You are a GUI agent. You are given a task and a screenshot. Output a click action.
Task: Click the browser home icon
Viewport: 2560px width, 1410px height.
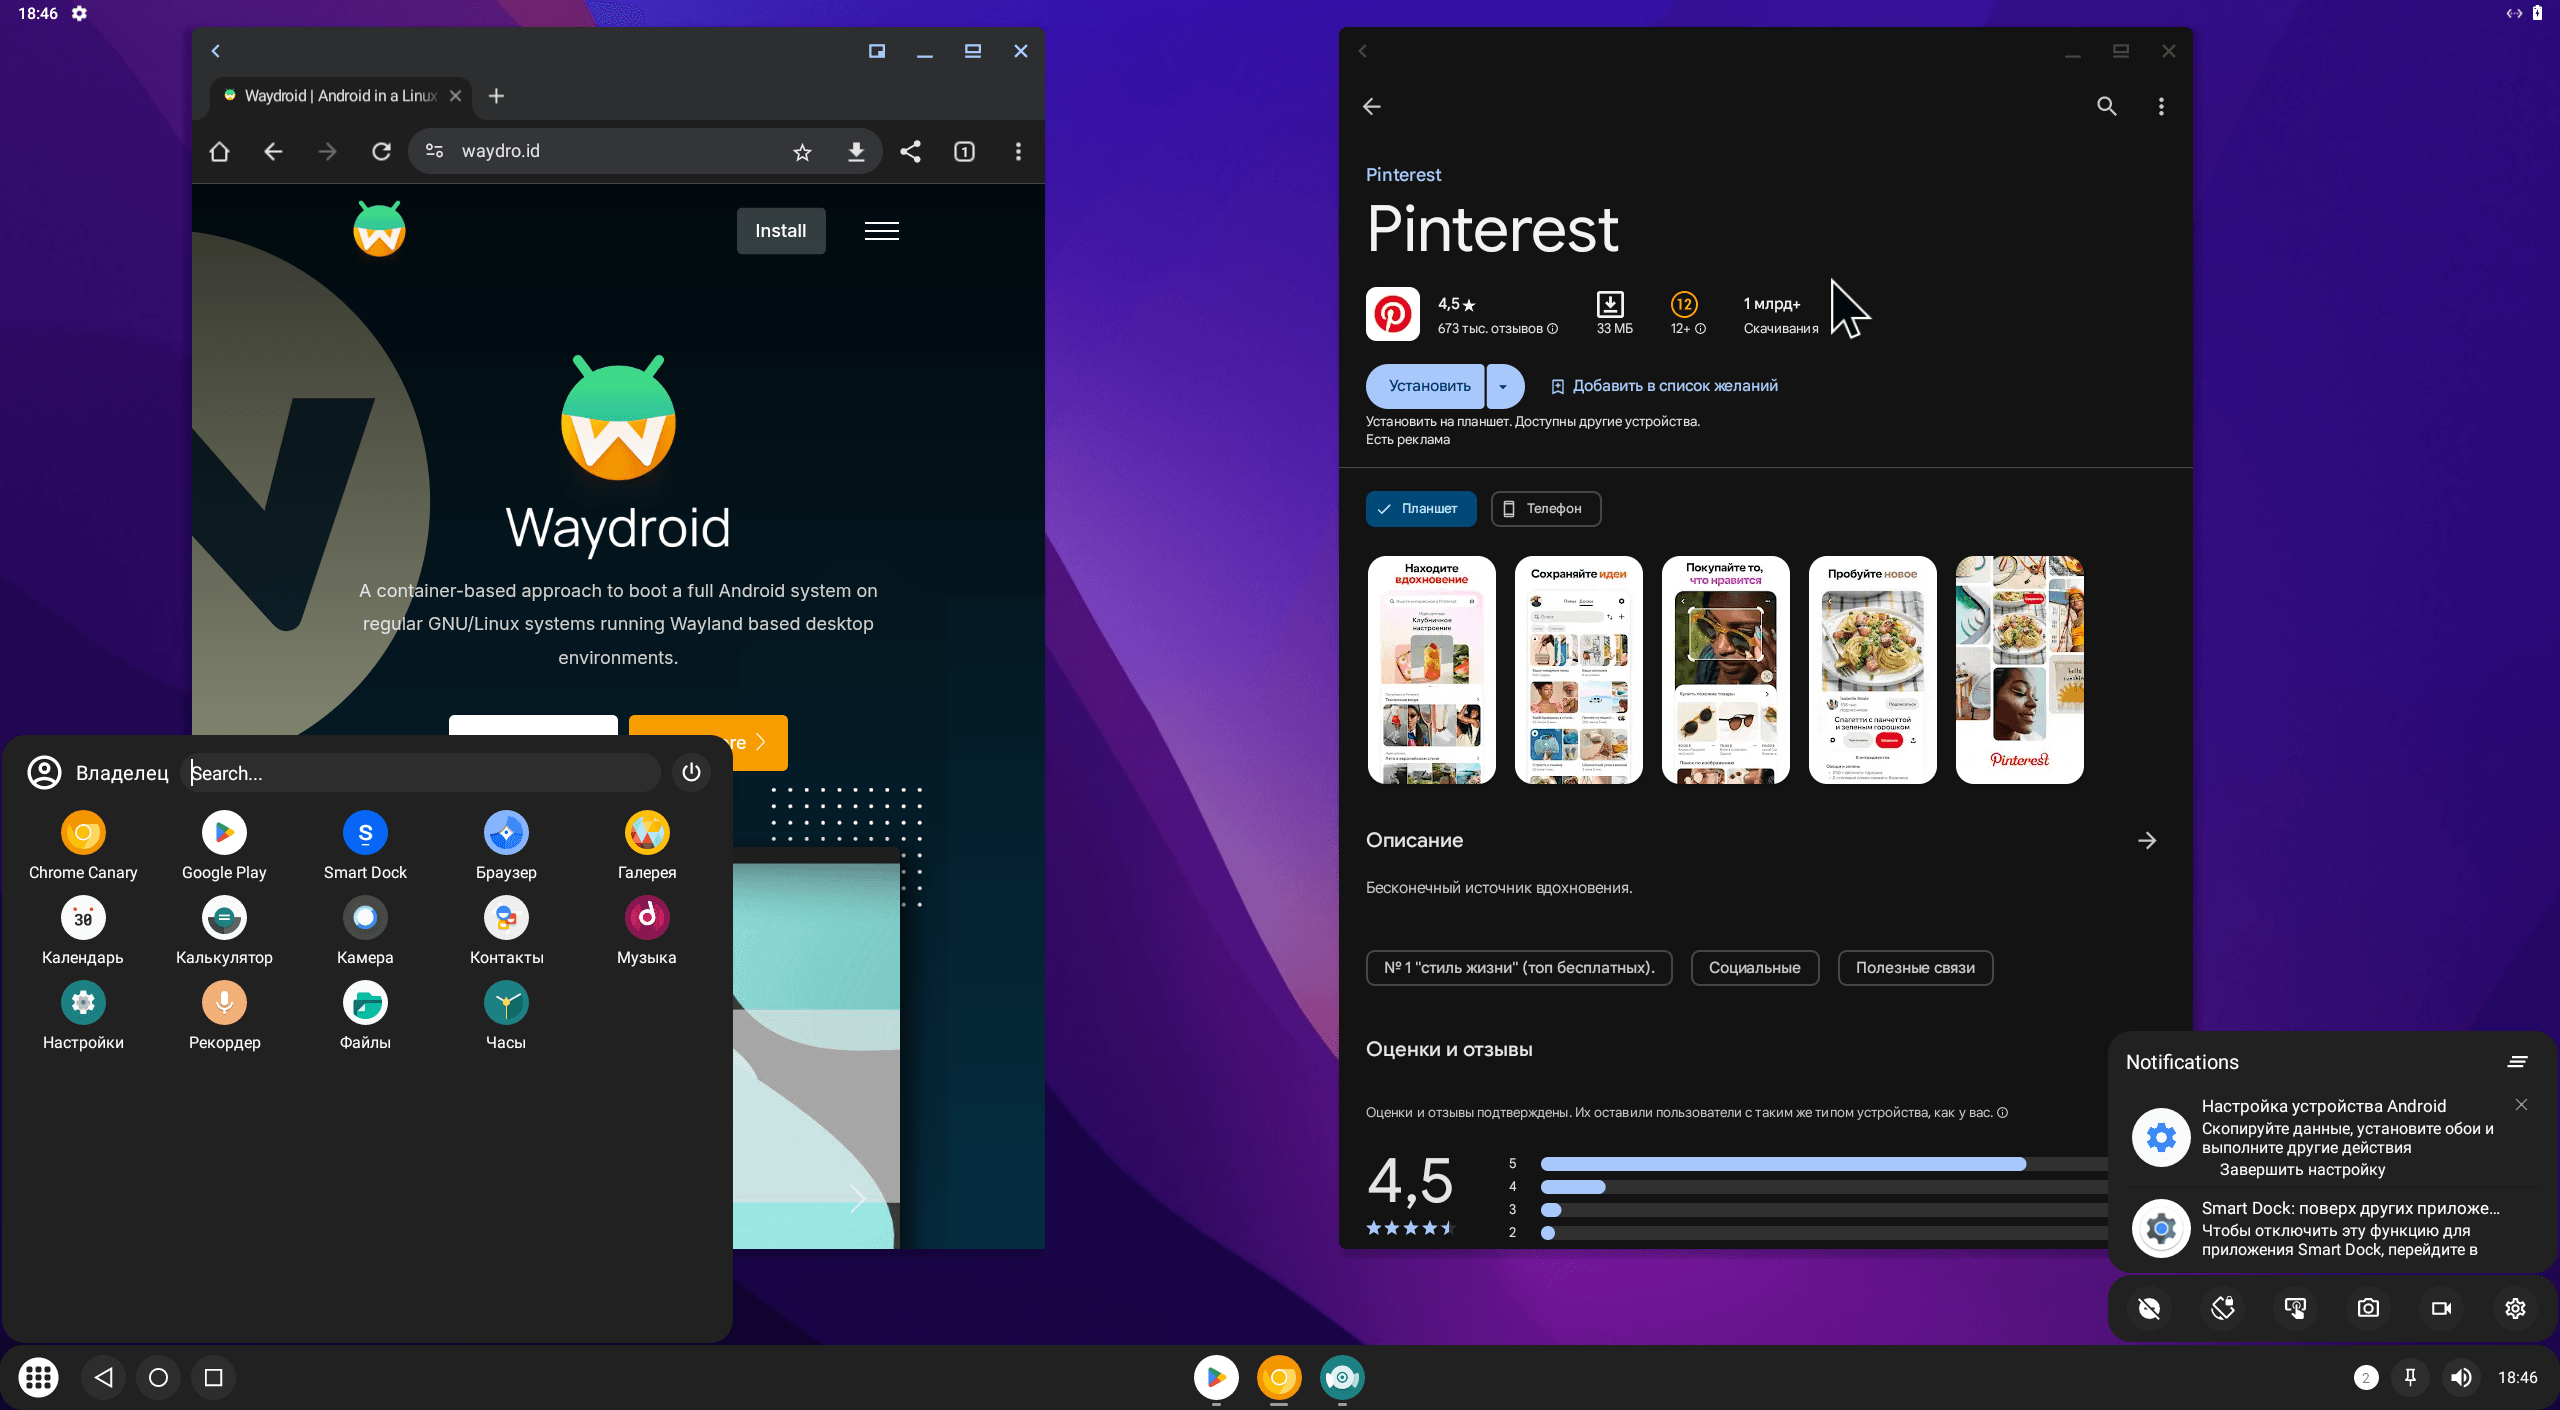(219, 151)
